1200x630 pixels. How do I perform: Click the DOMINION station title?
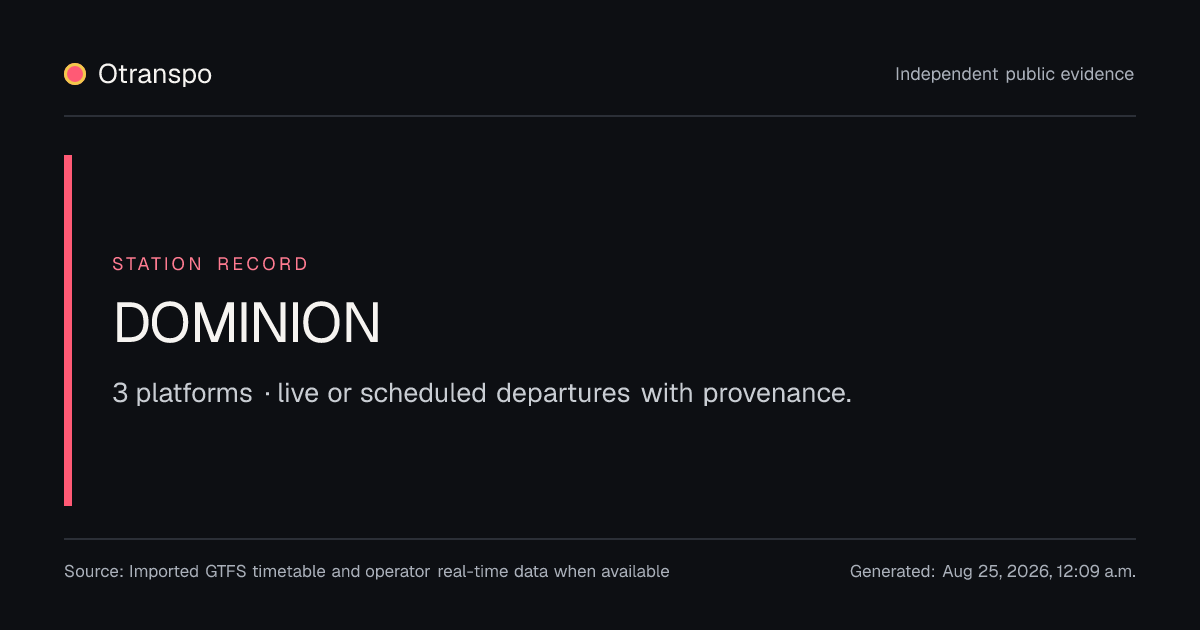(247, 323)
